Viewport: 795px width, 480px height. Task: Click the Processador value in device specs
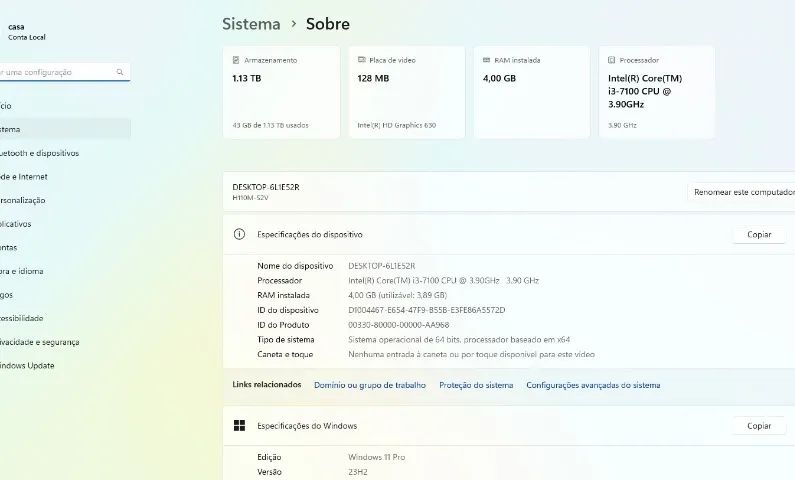(x=443, y=280)
